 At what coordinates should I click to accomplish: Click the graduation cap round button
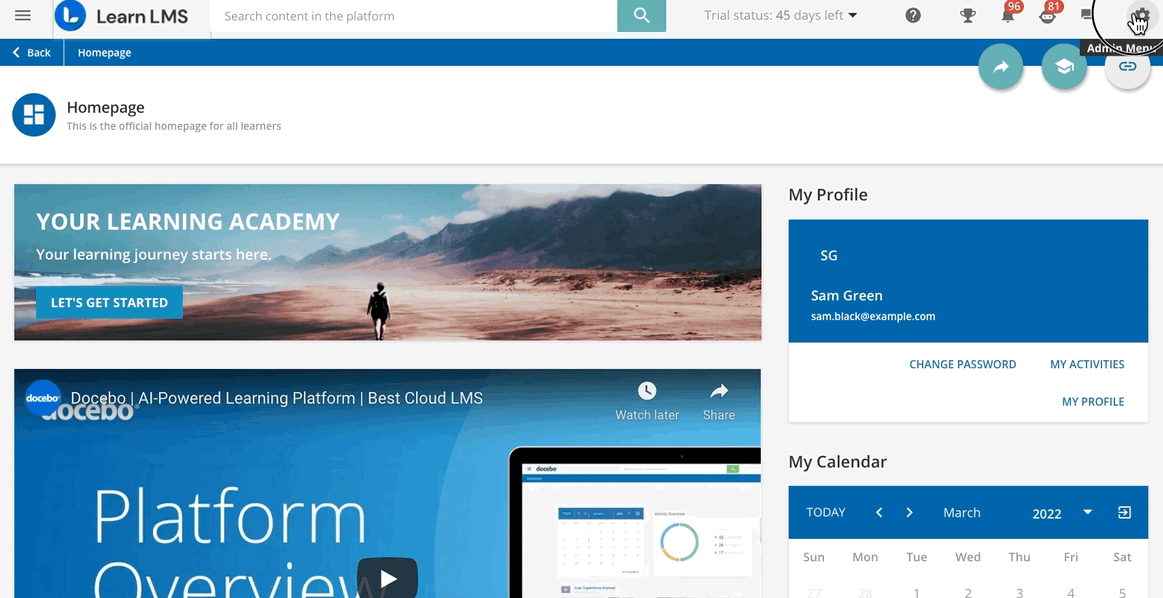point(1064,67)
